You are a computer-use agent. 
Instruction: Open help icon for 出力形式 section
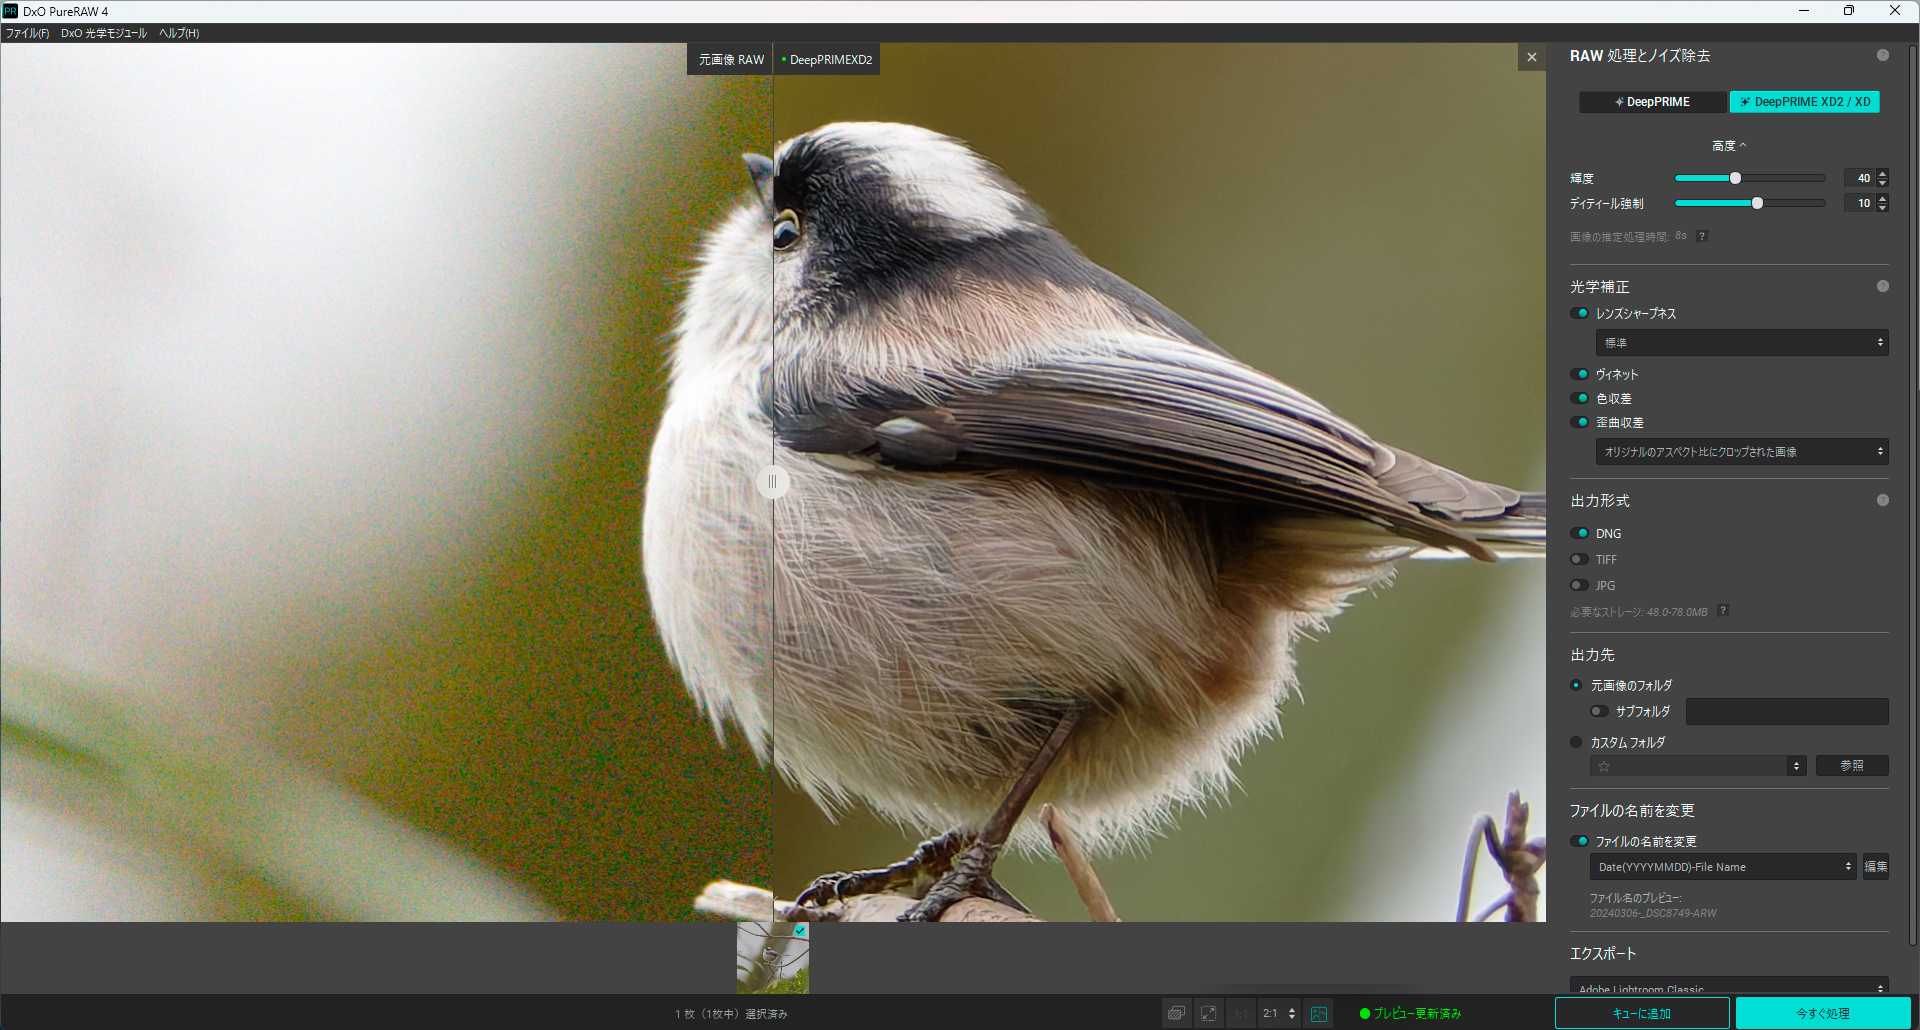click(1882, 501)
